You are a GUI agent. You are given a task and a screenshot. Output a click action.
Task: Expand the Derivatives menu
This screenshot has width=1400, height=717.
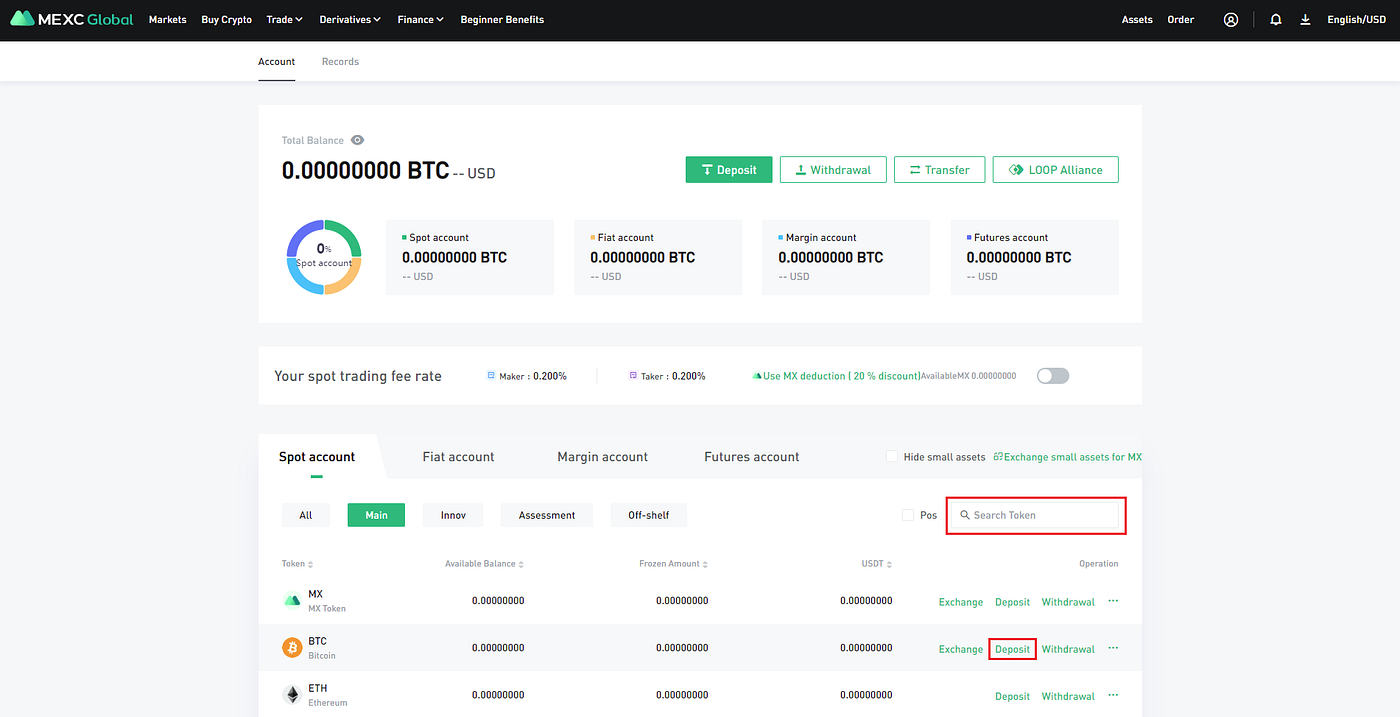[x=351, y=19]
